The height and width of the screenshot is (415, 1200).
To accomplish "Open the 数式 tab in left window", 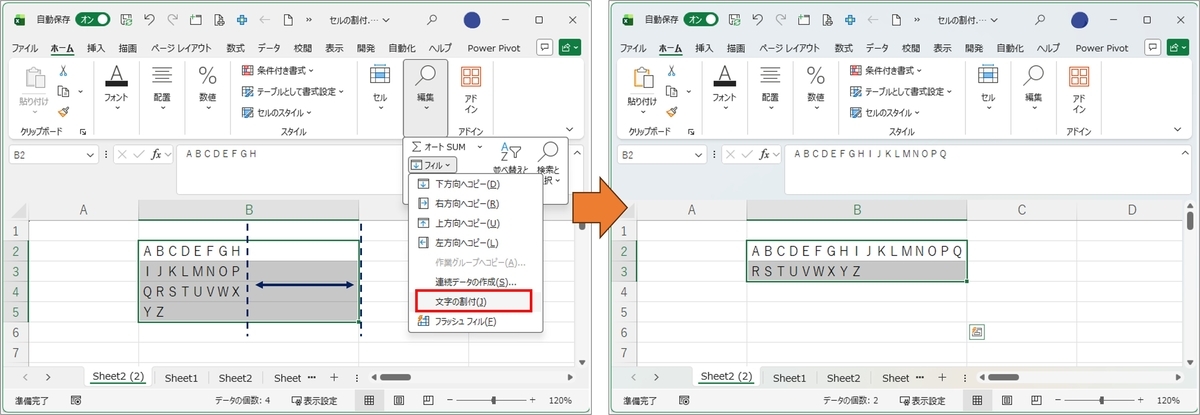I will tap(235, 48).
